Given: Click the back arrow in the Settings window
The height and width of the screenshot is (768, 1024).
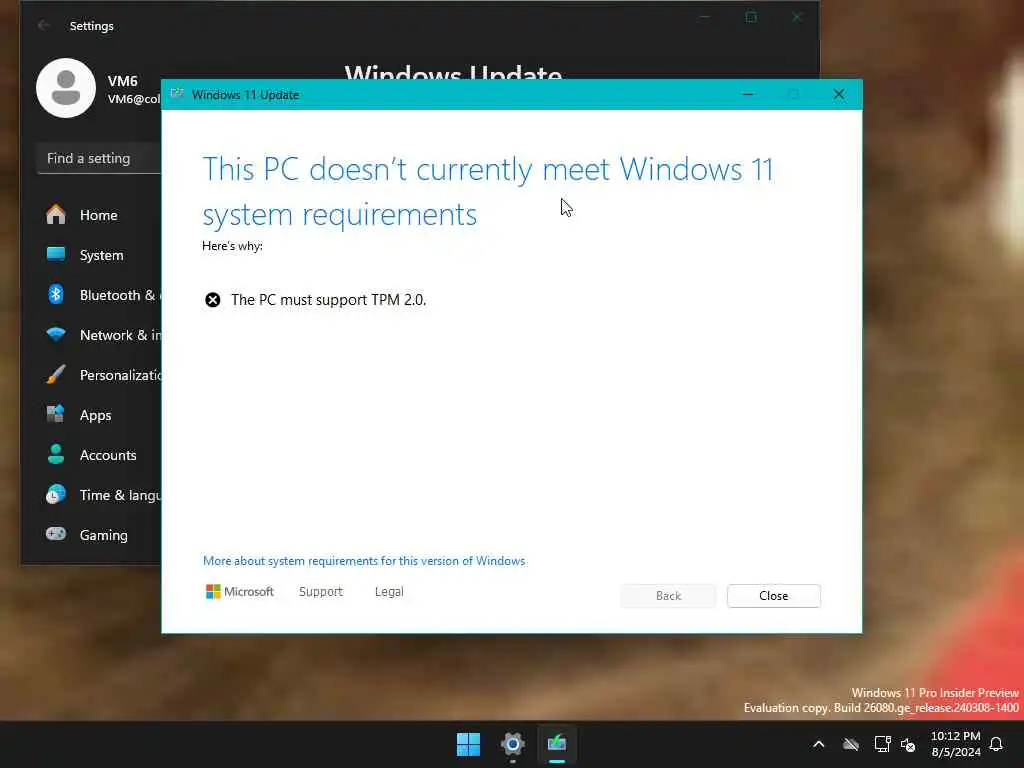Looking at the screenshot, I should click(x=44, y=25).
